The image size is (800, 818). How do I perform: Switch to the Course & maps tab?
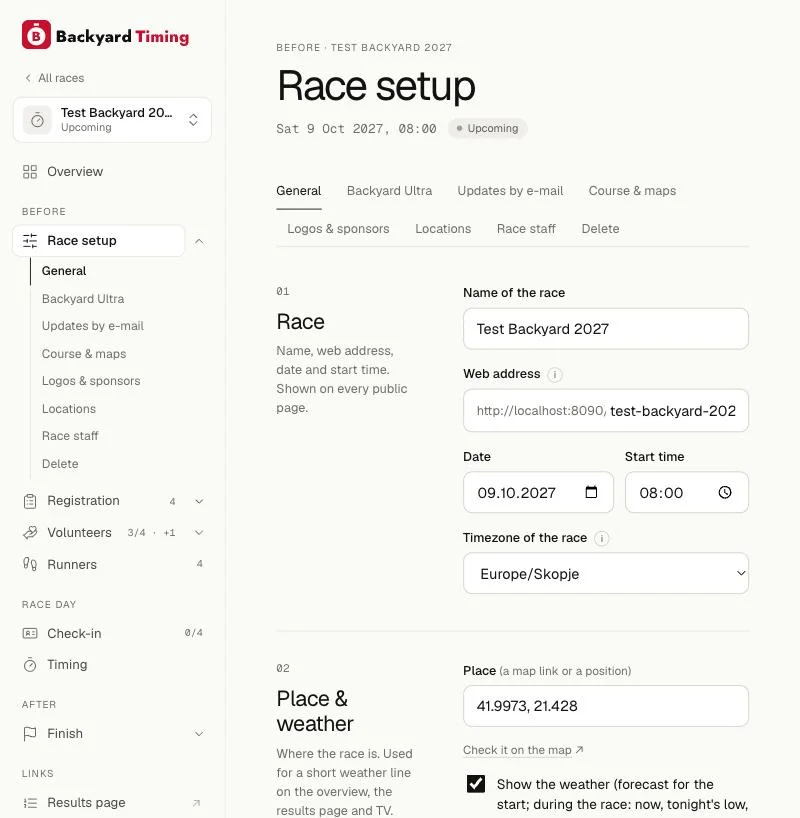[x=632, y=191]
